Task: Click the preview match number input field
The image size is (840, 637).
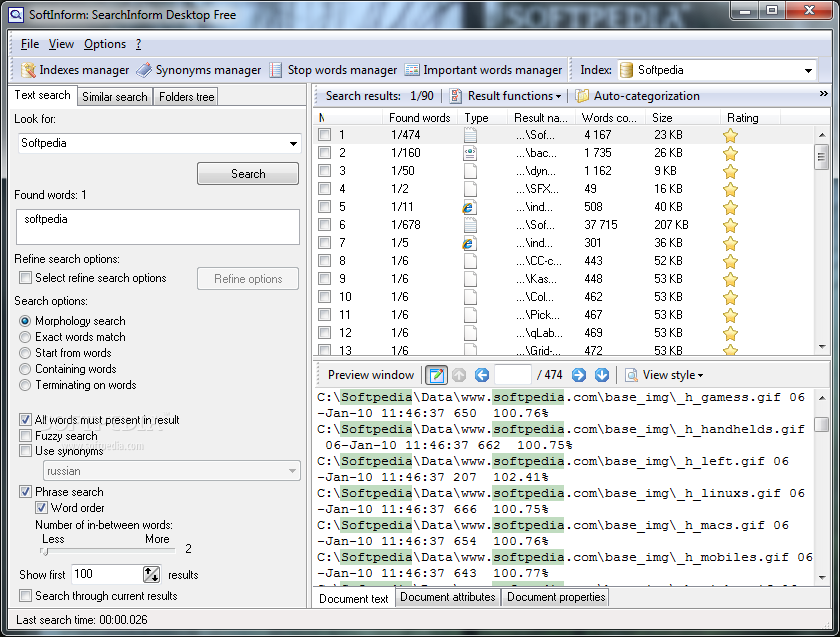Action: coord(513,375)
